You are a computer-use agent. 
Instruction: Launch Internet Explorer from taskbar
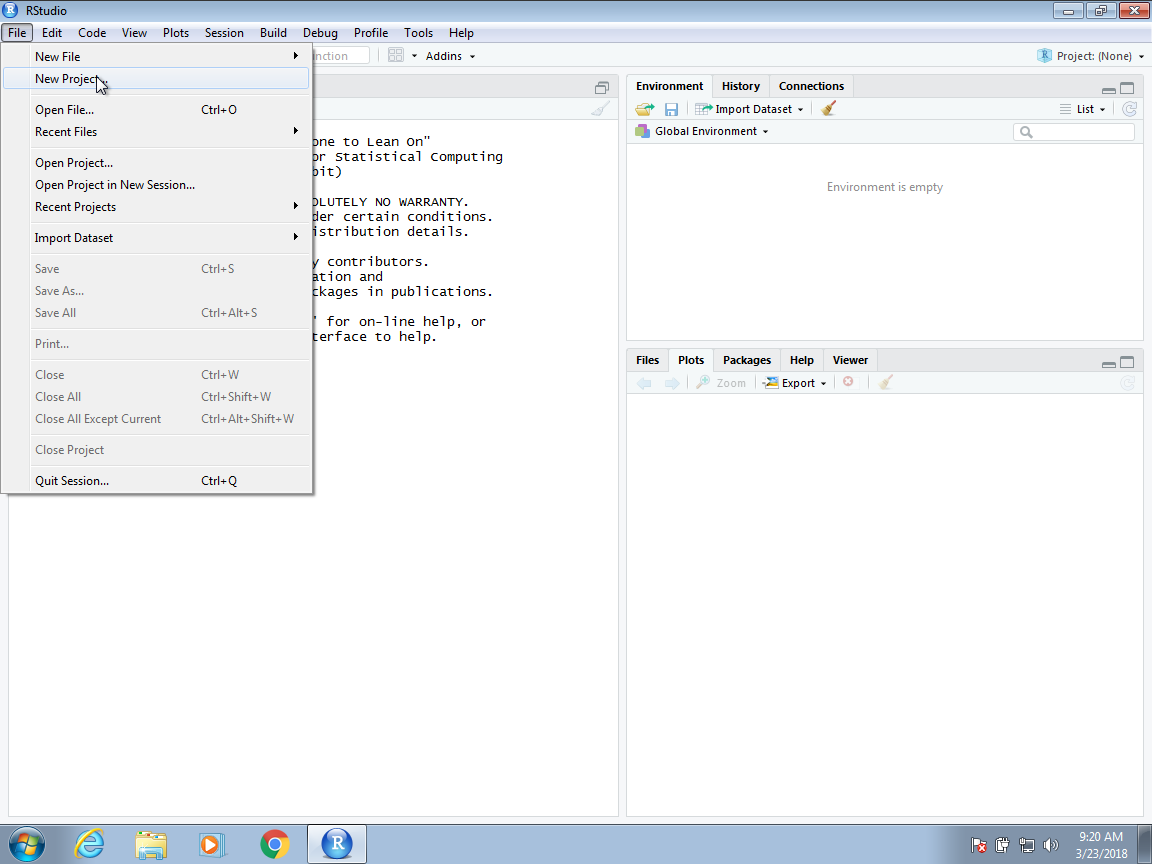pos(90,844)
